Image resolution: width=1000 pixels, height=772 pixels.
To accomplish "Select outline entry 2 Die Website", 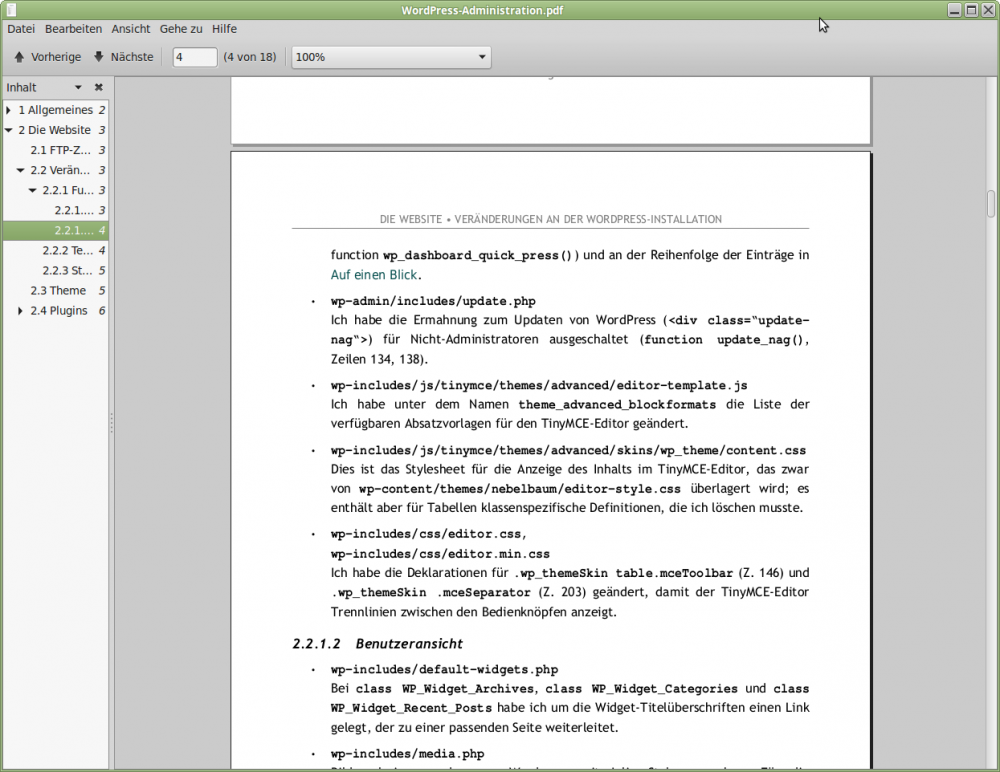I will pos(54,130).
